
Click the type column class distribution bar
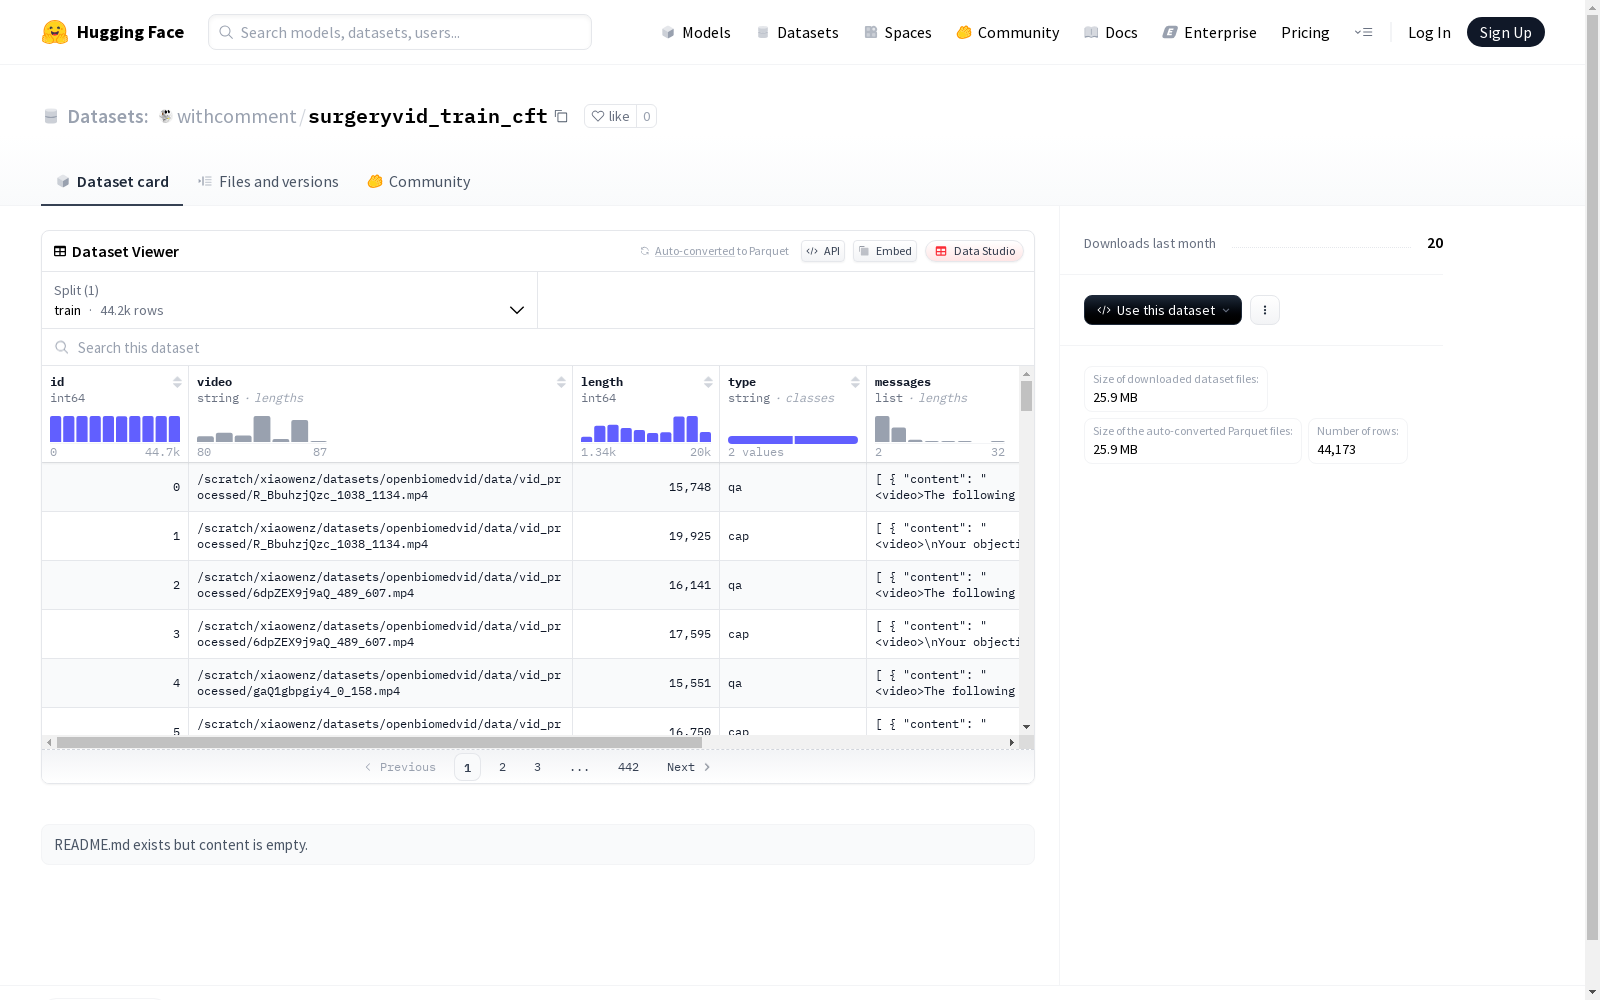[x=793, y=440]
